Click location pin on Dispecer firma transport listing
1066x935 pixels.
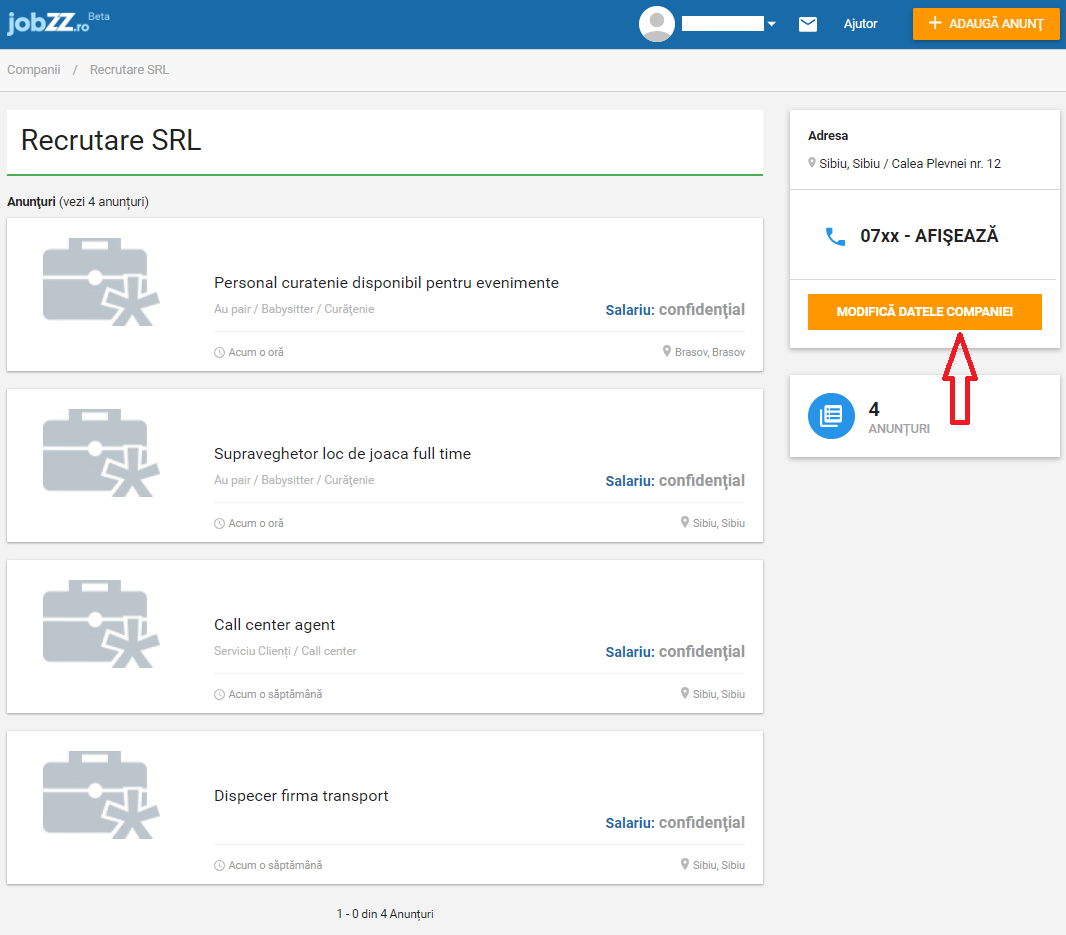click(685, 864)
